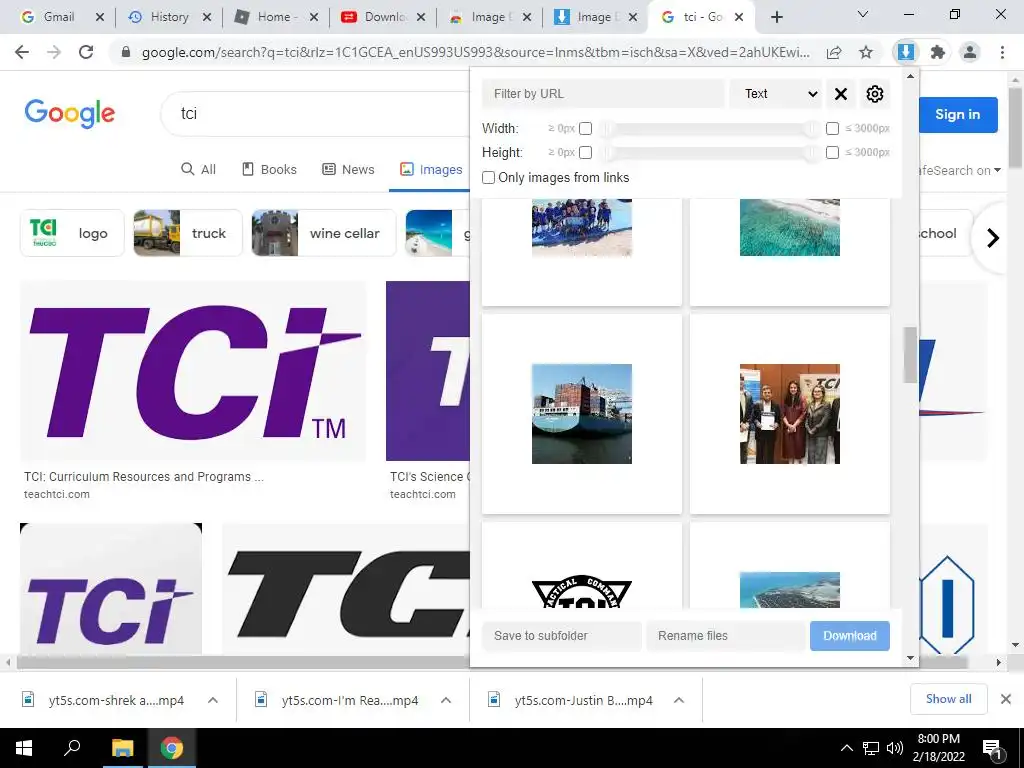This screenshot has width=1024, height=768.
Task: Open the notification center icon
Action: click(x=992, y=748)
